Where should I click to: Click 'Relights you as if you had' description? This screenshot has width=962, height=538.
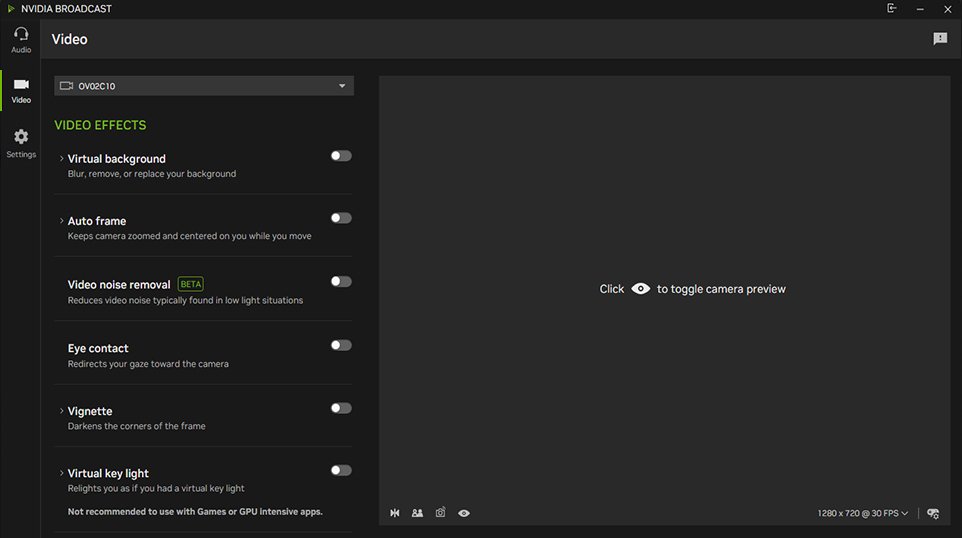(x=156, y=488)
